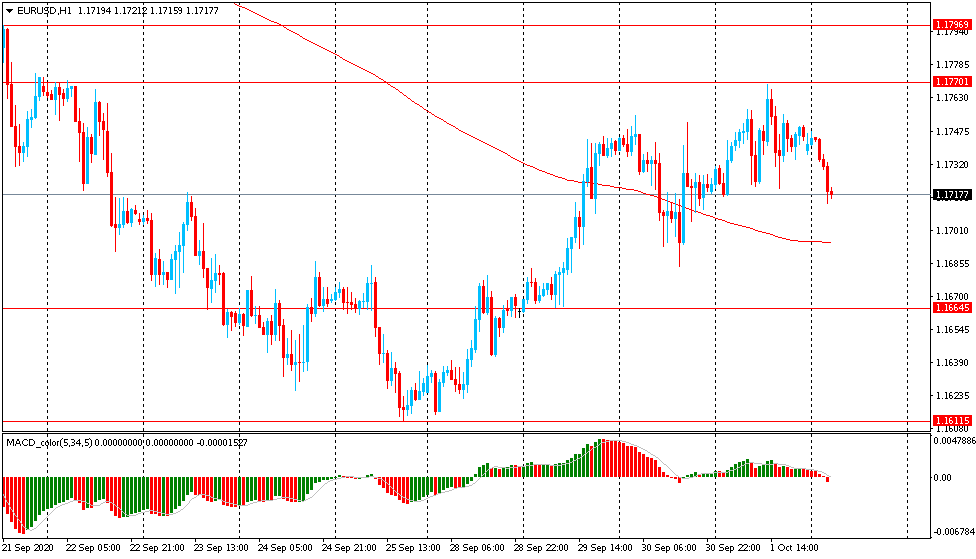Image resolution: width=976 pixels, height=559 pixels.
Task: Click the 24 Sep 05:00 time label
Action: (284, 548)
